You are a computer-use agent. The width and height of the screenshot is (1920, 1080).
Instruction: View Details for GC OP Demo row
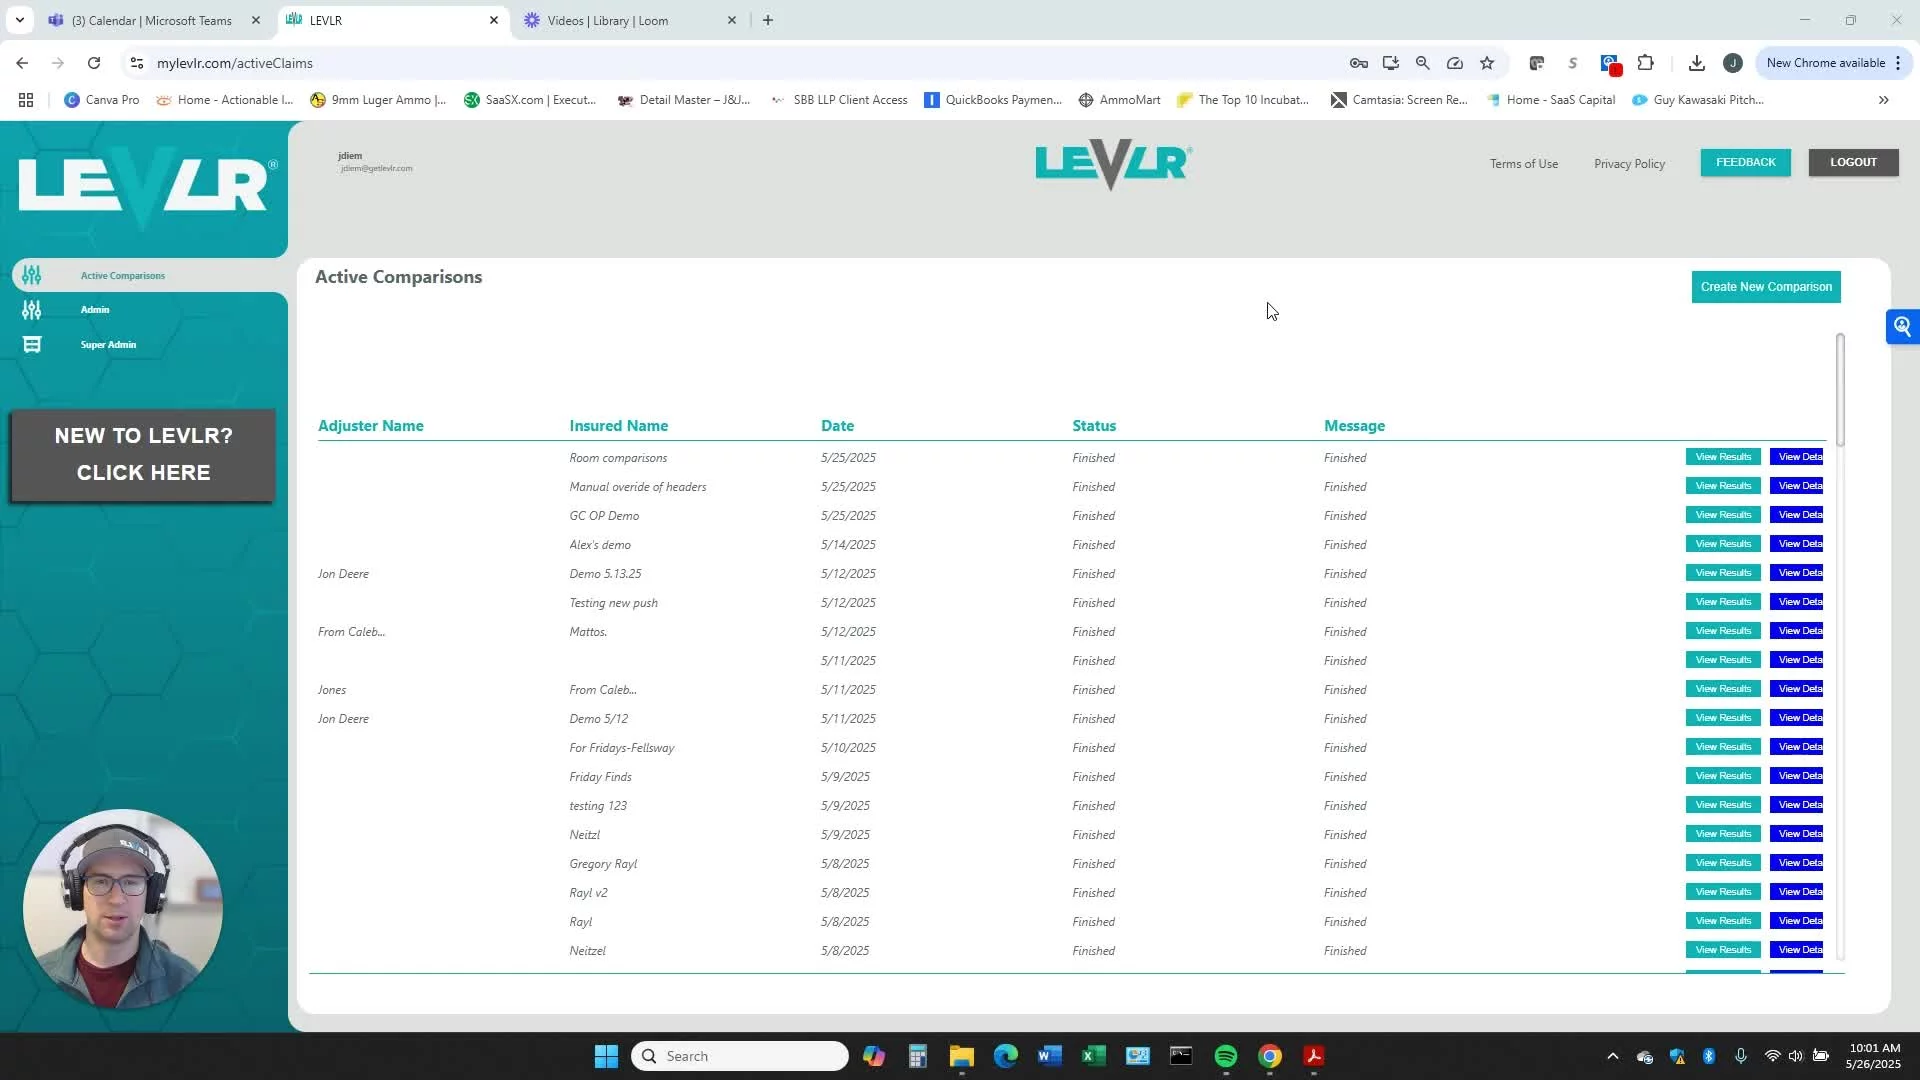1797,515
